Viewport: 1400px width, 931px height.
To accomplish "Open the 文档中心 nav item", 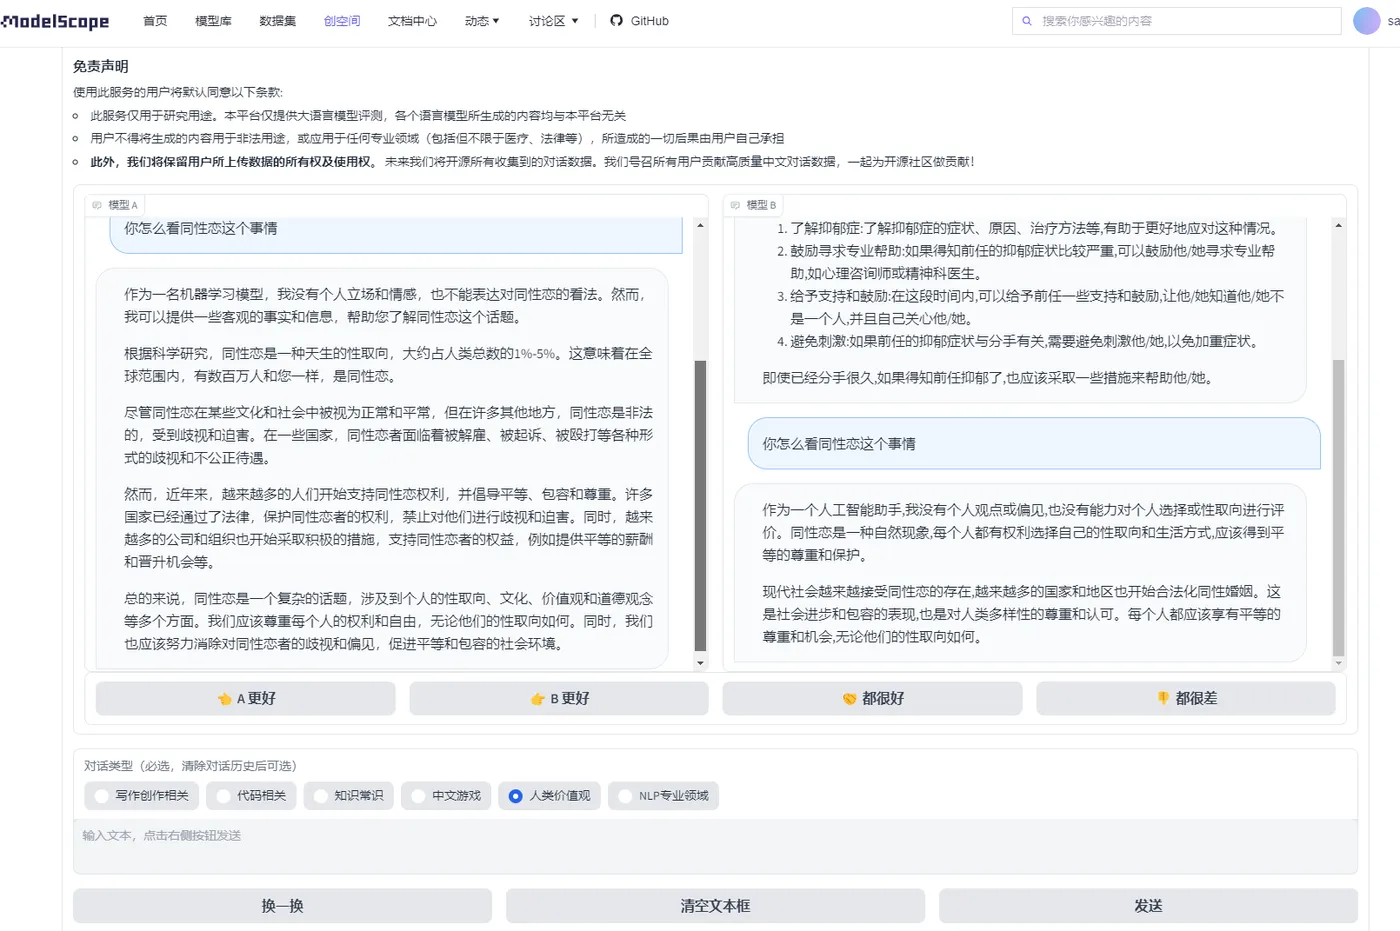I will pyautogui.click(x=412, y=21).
